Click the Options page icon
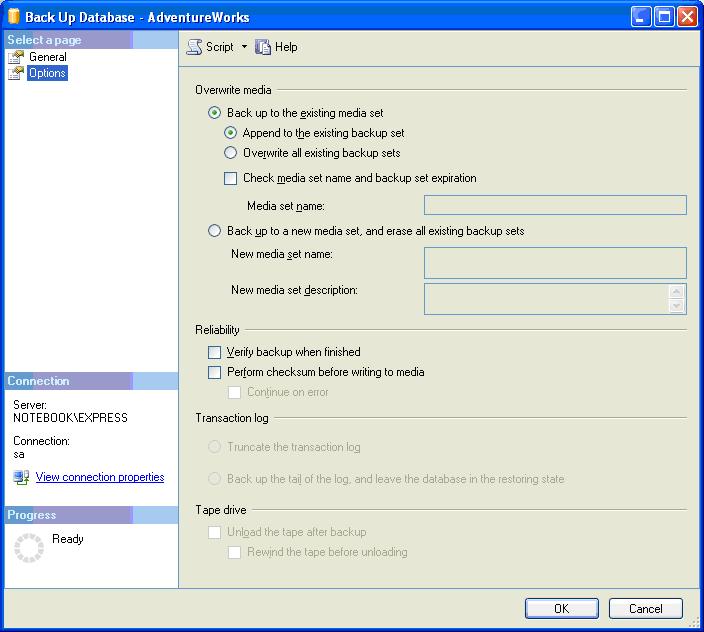Image resolution: width=704 pixels, height=632 pixels. (x=16, y=73)
